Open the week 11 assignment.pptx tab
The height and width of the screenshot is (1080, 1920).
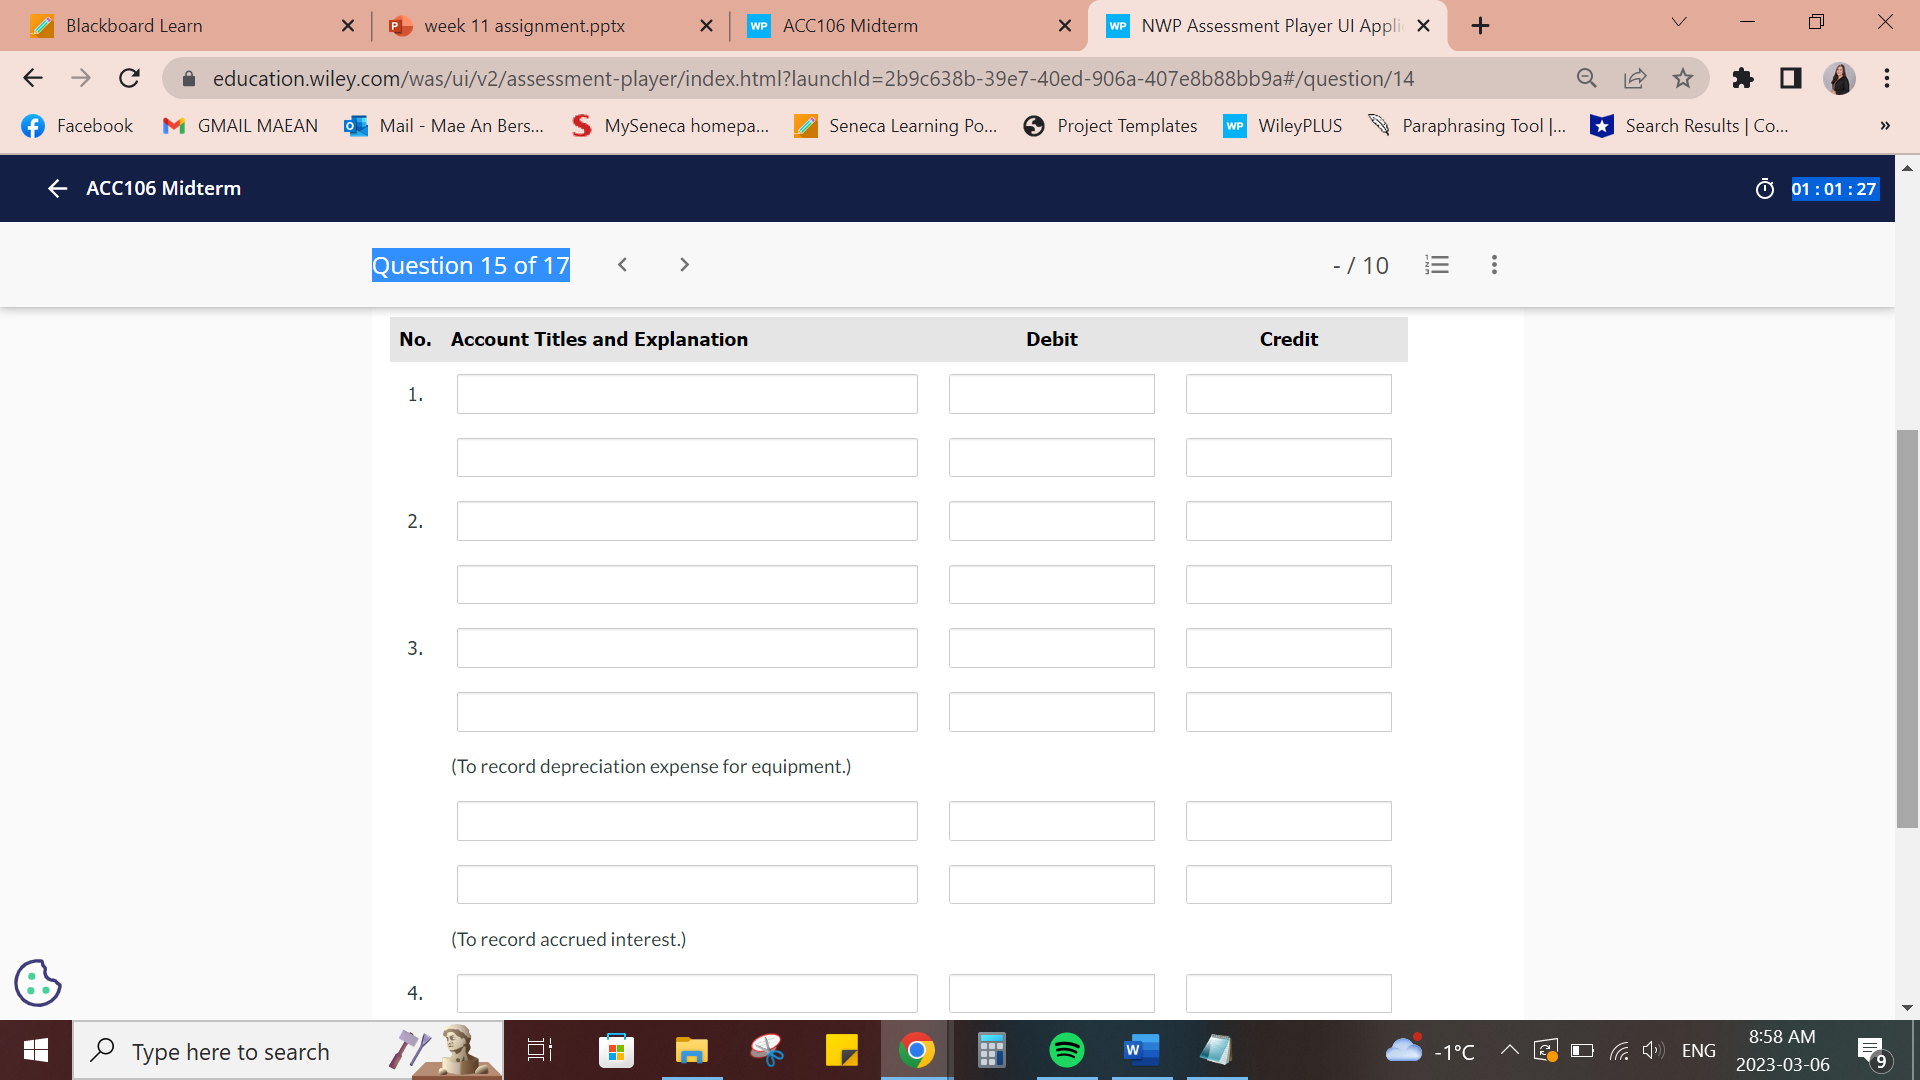(x=523, y=25)
